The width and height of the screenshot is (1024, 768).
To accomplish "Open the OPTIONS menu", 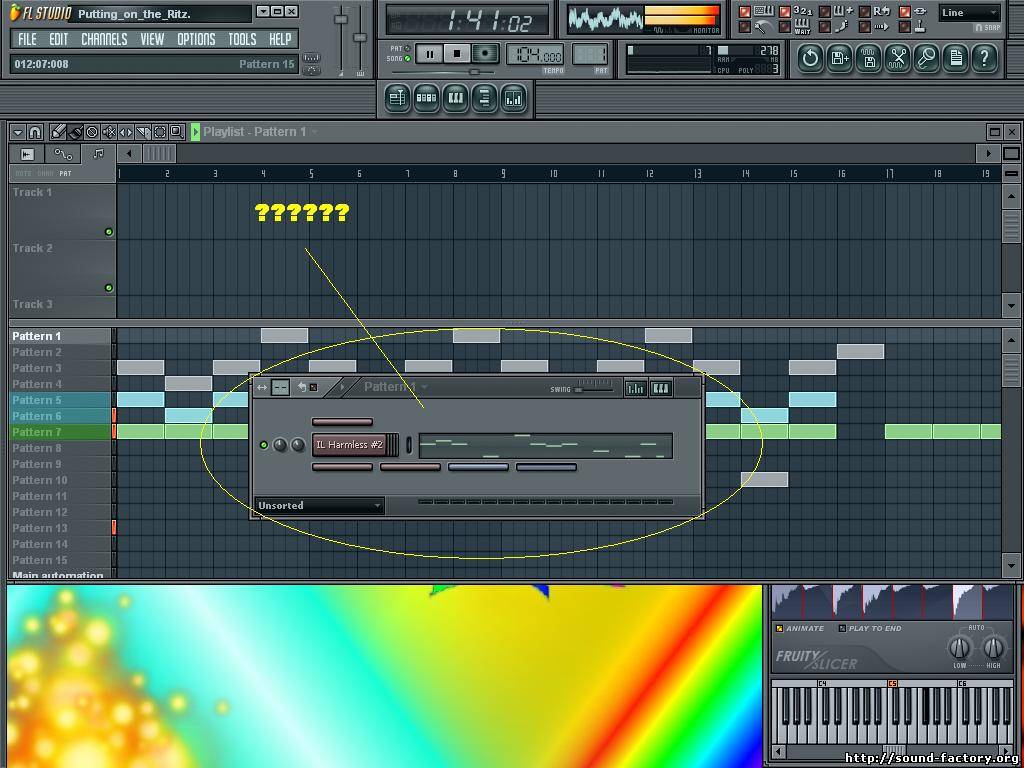I will (196, 40).
